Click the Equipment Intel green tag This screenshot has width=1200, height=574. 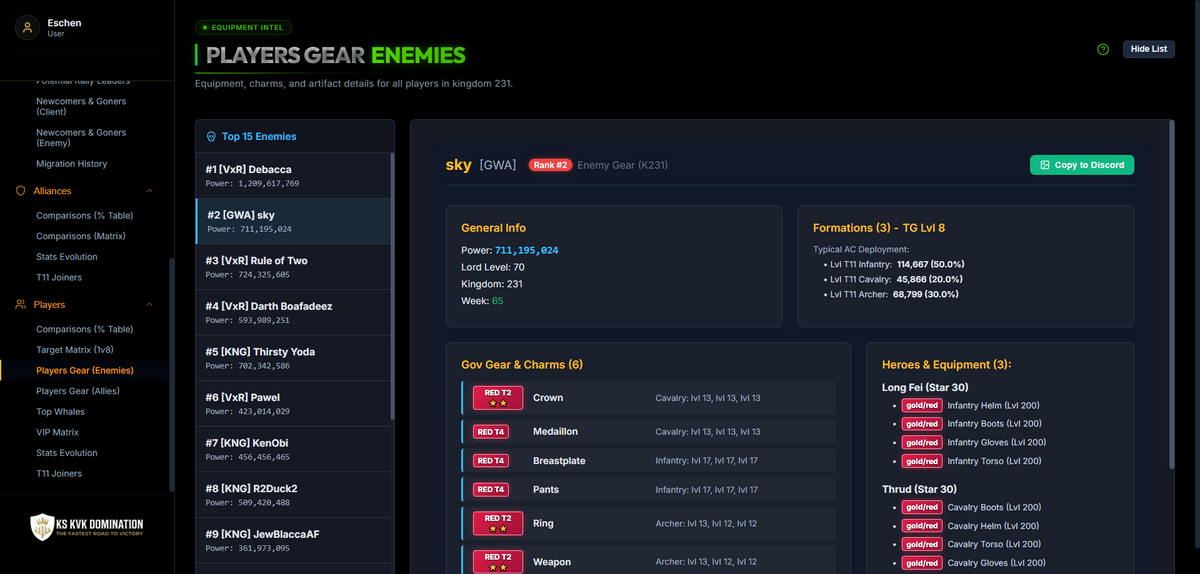click(x=244, y=28)
